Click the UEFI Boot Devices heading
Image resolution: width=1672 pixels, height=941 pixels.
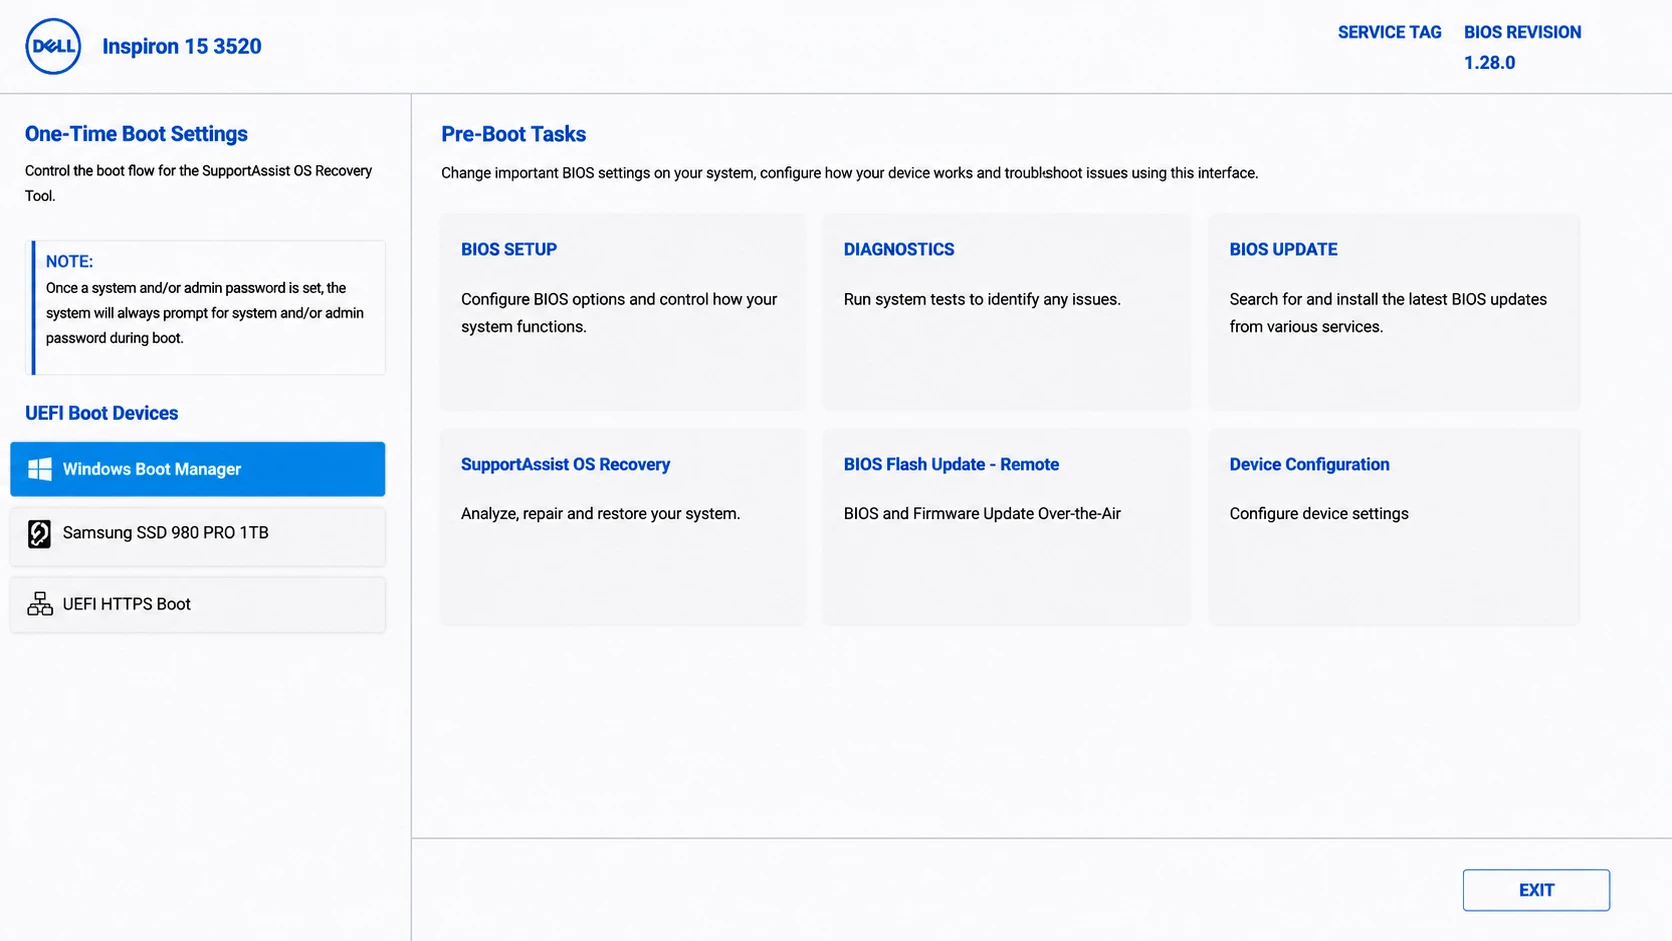[101, 413]
